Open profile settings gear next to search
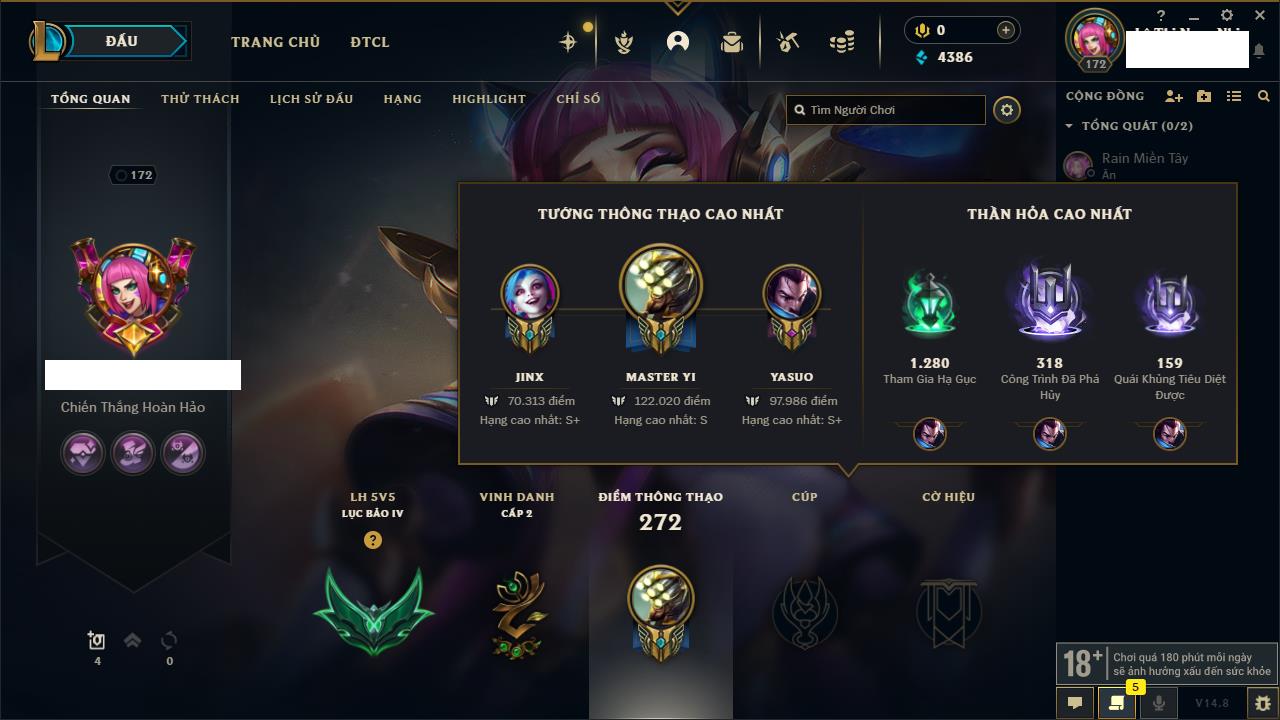1280x720 pixels. [1007, 110]
